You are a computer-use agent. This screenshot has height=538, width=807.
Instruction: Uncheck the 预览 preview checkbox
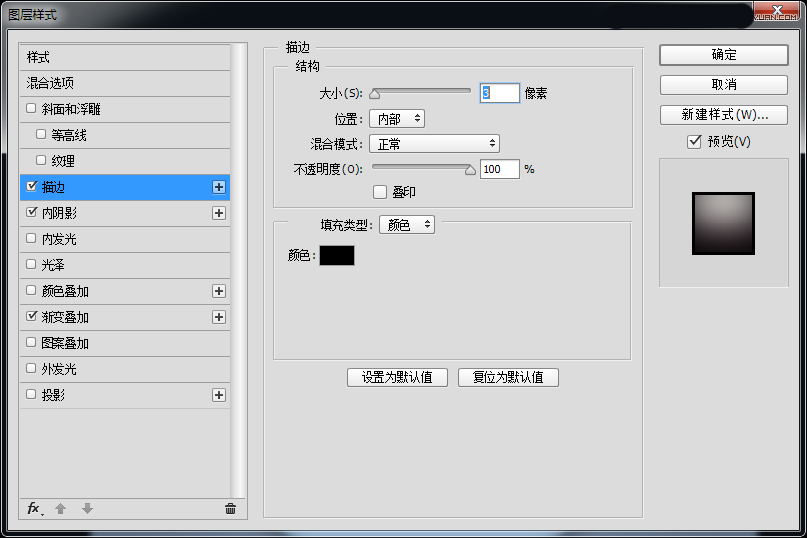click(694, 142)
